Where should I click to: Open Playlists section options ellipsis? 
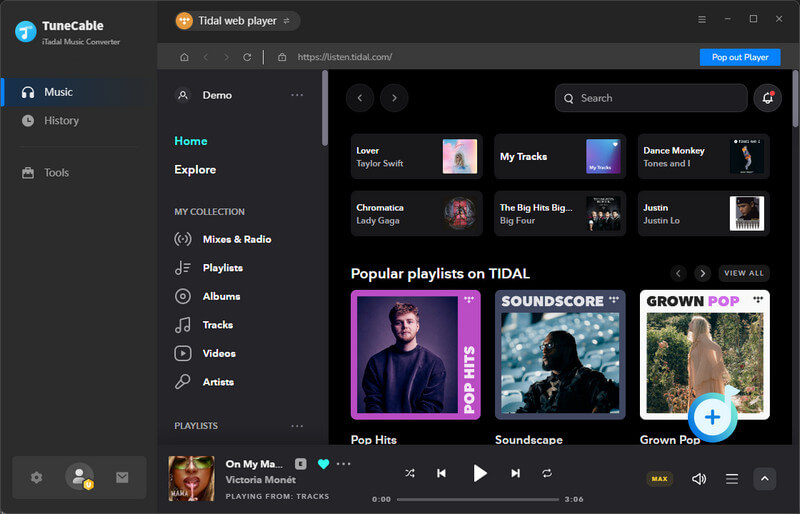[297, 426]
